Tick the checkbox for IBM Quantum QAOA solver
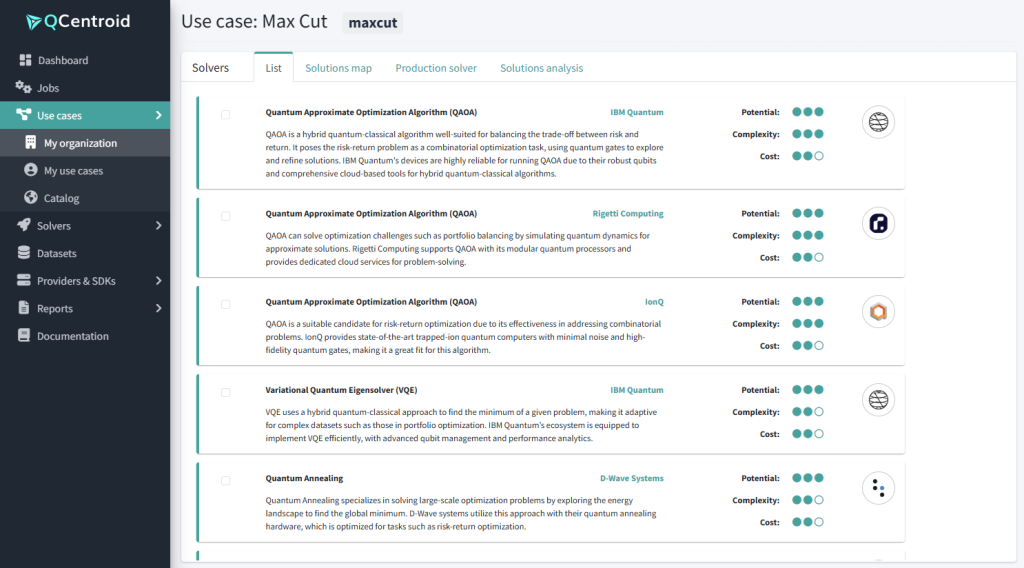The width and height of the screenshot is (1024, 568). [226, 115]
